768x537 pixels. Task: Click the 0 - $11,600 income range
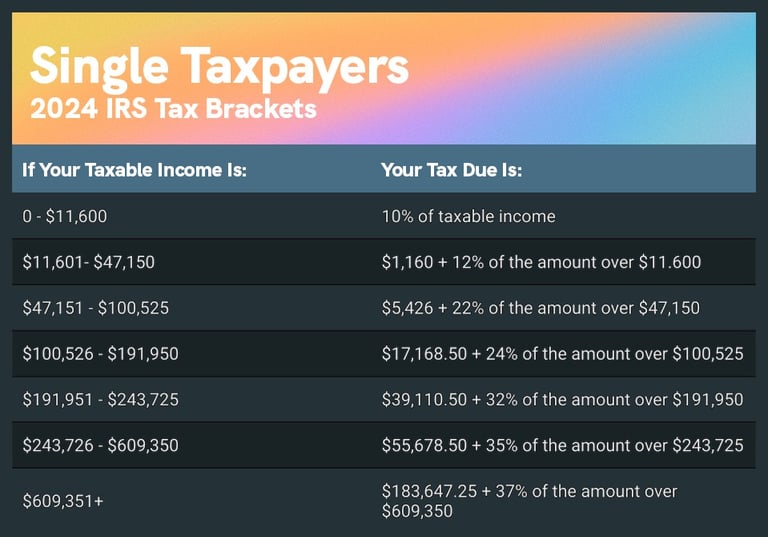coord(65,216)
